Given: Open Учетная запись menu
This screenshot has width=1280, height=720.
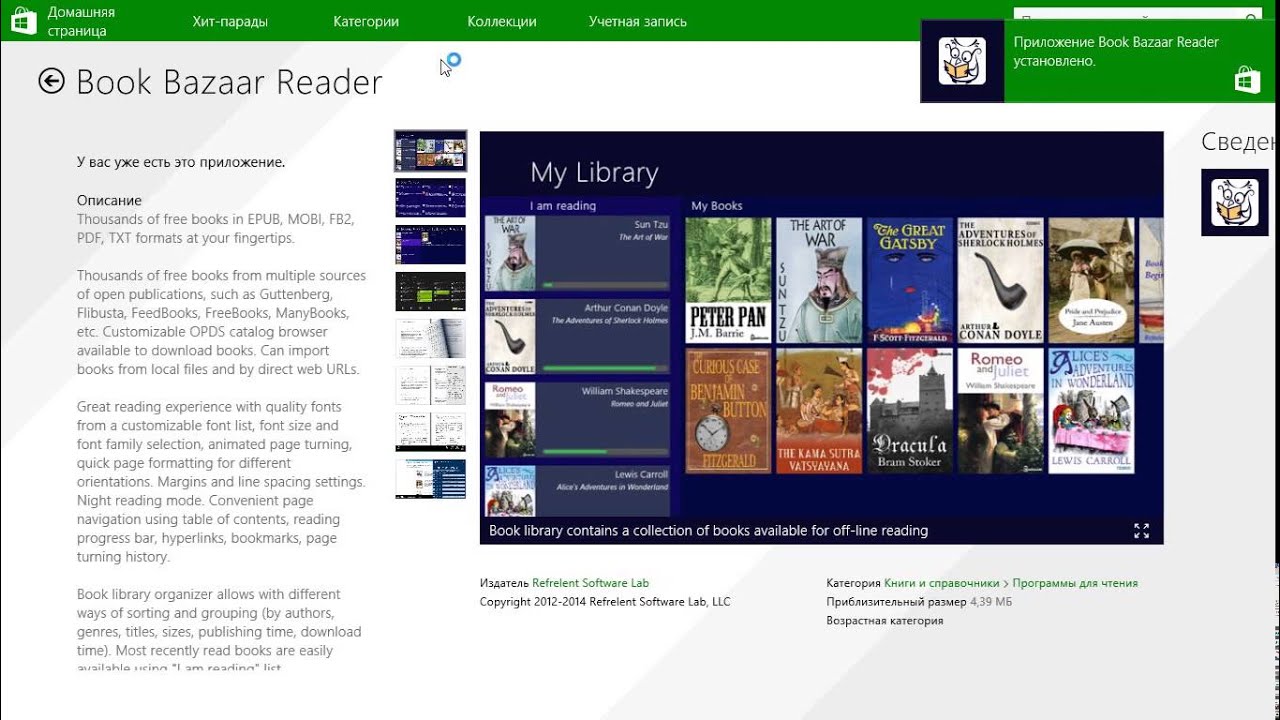Looking at the screenshot, I should click(x=638, y=21).
